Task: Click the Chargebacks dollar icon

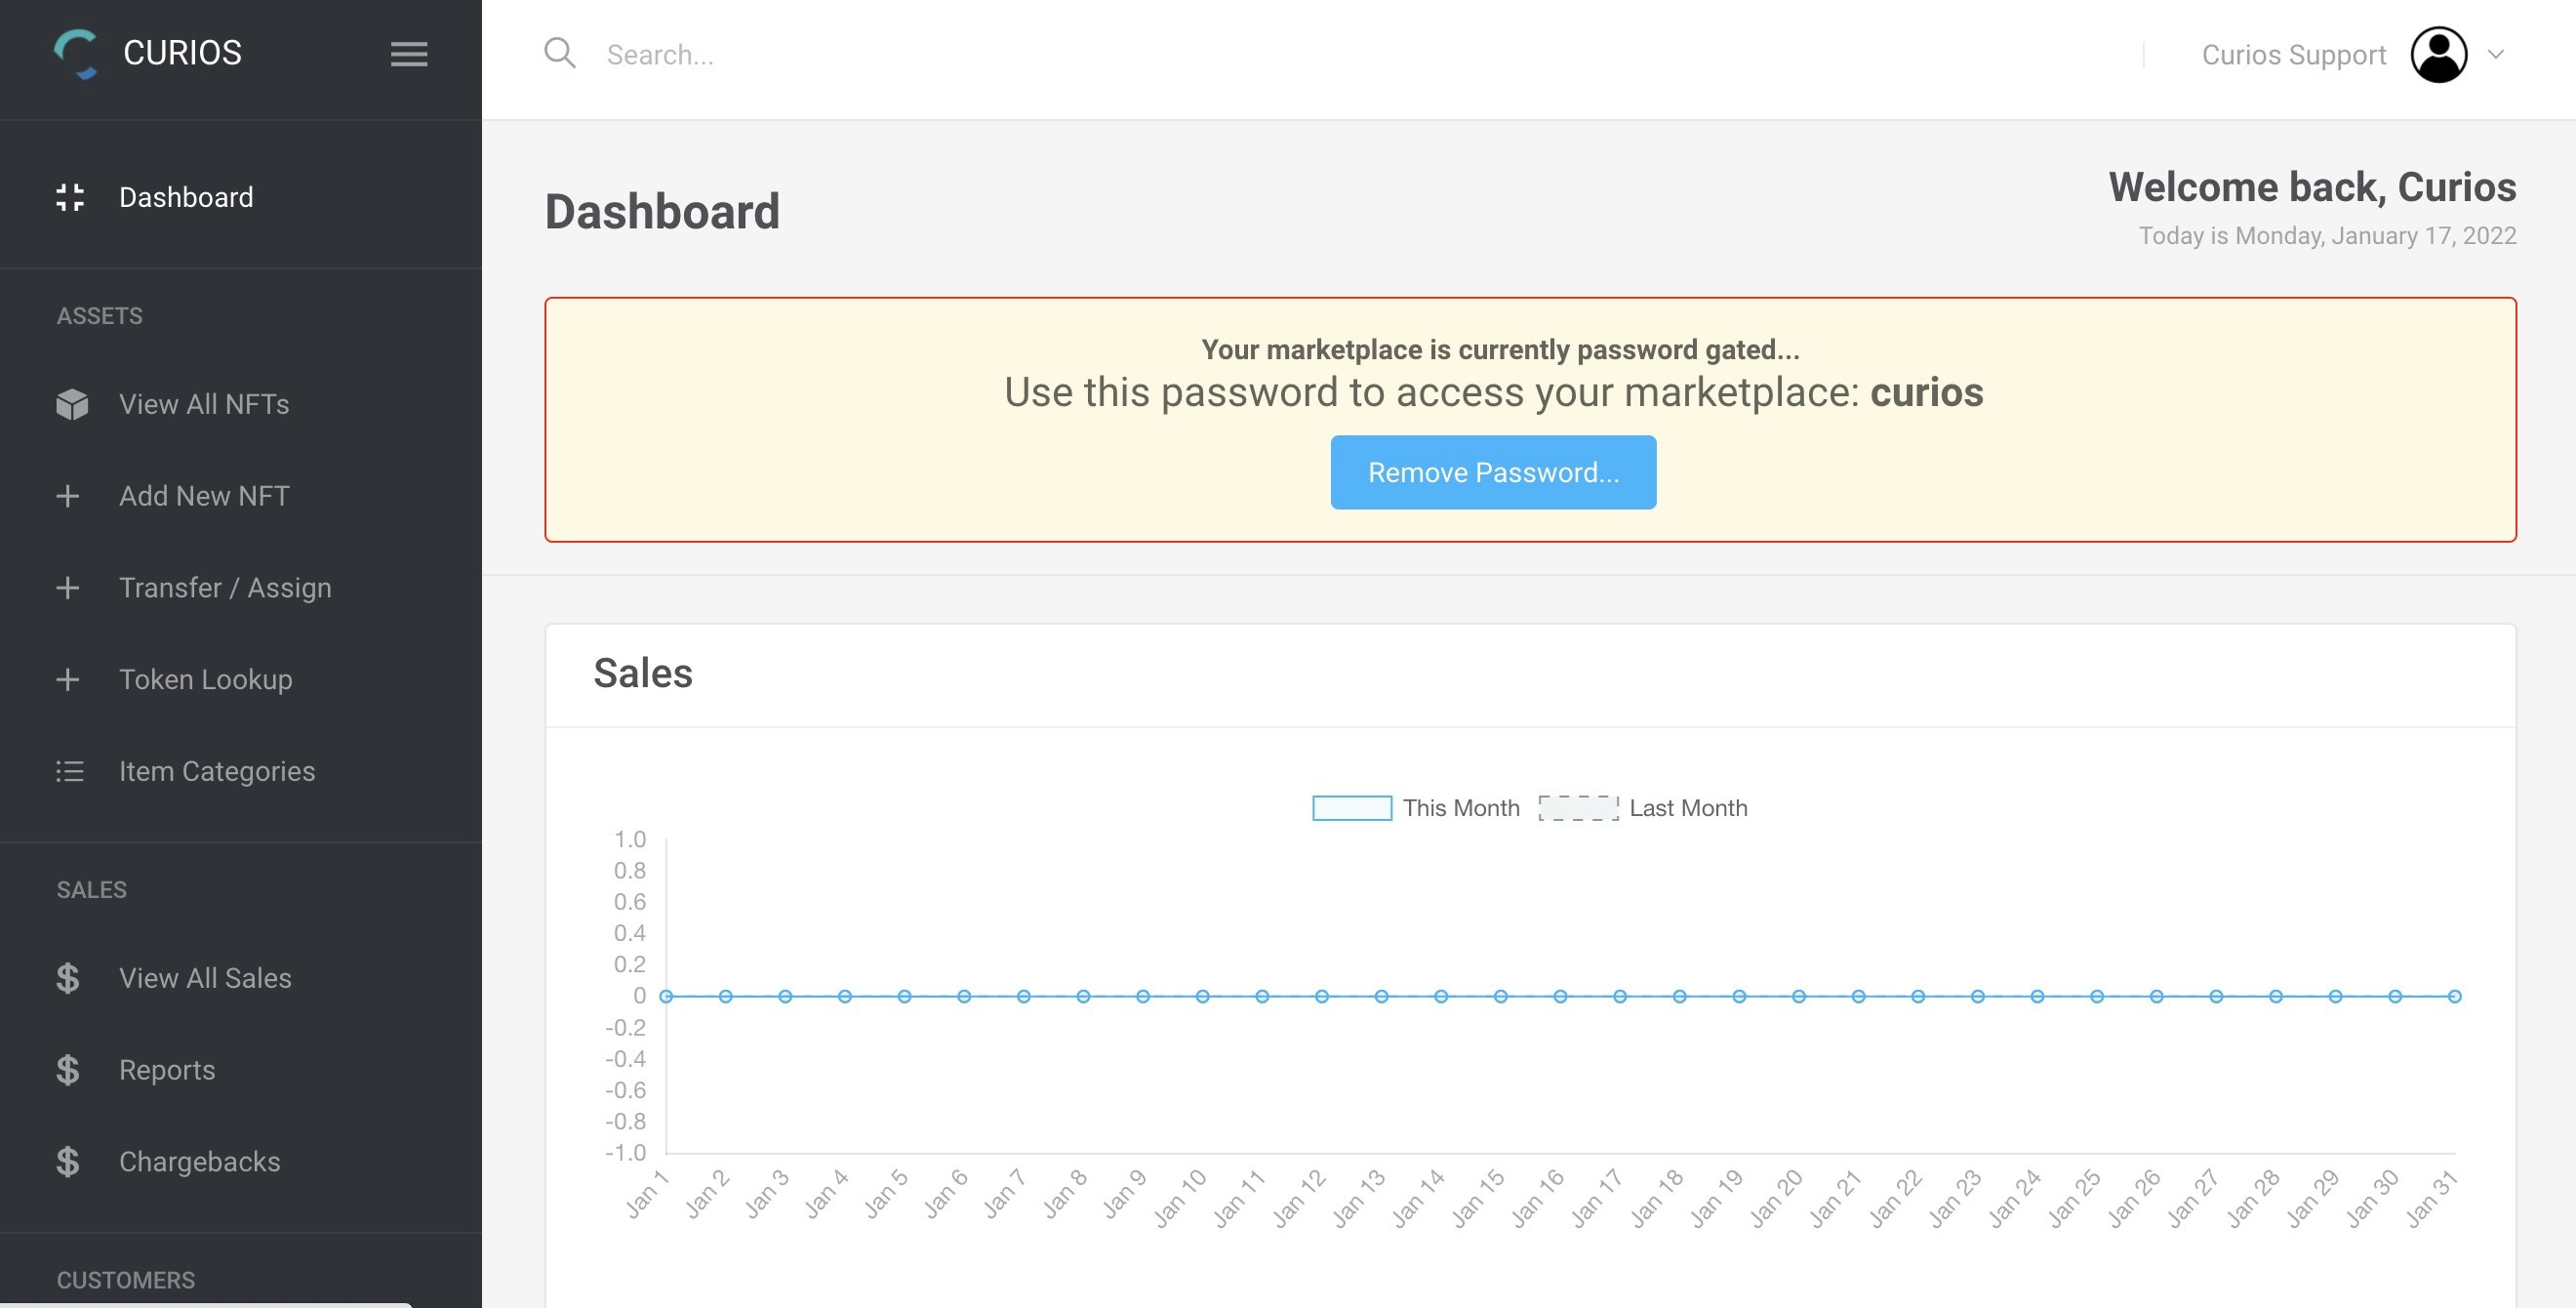Action: pos(68,1162)
